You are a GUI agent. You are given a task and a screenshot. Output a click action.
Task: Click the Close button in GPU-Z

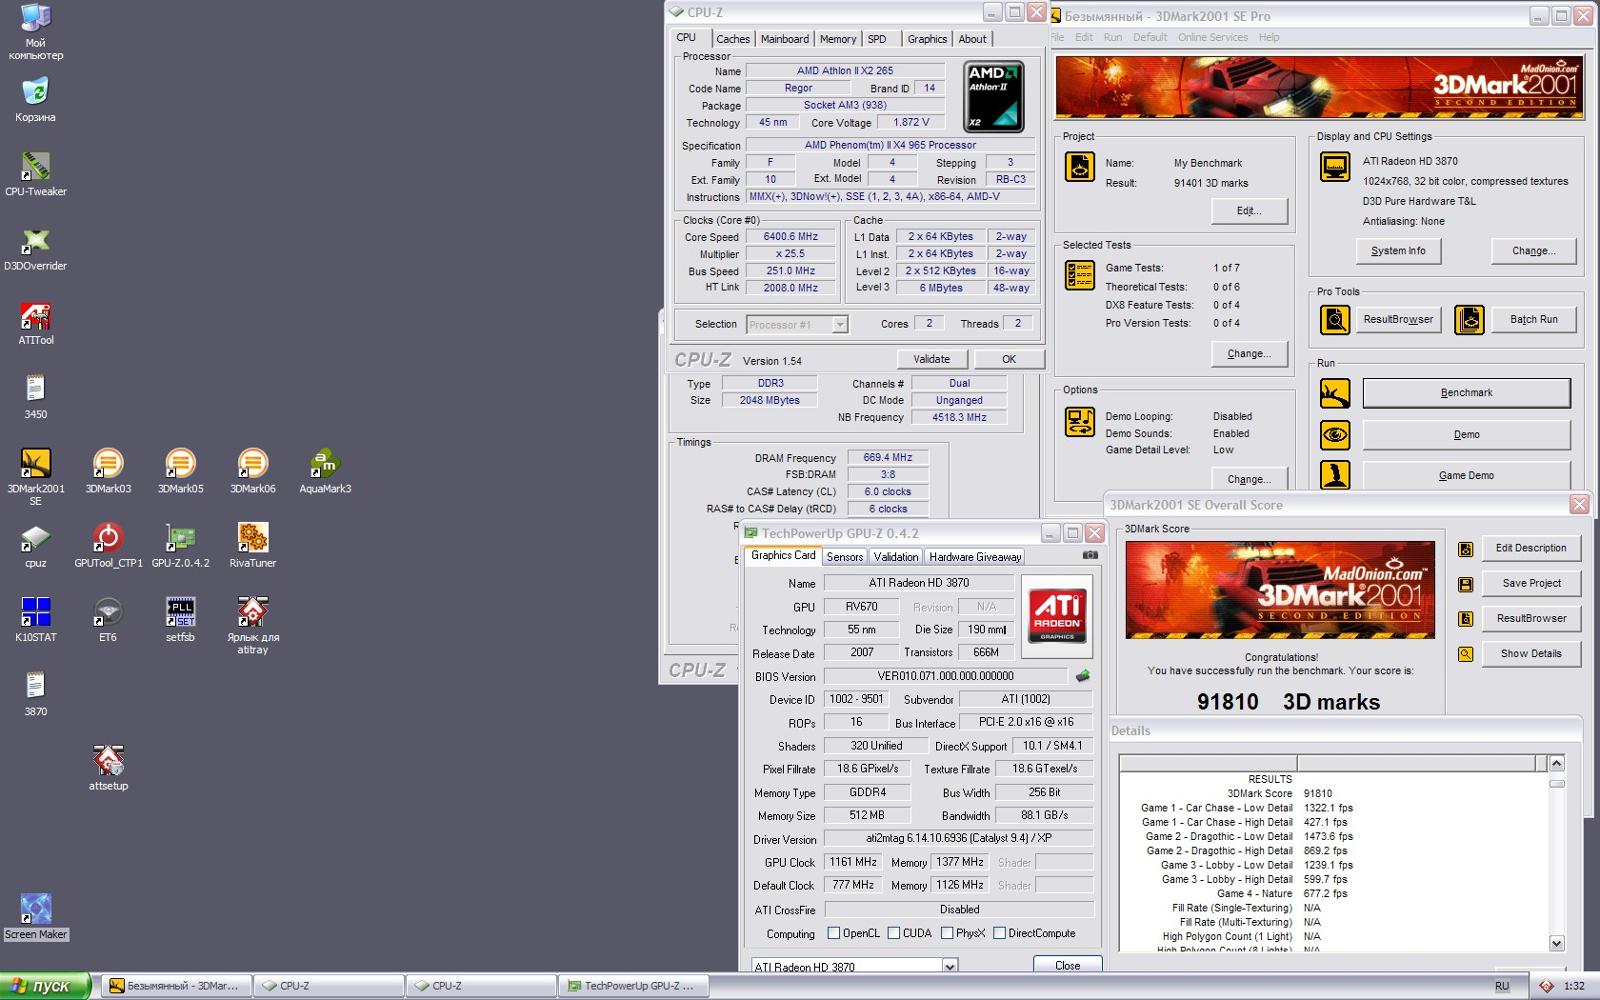coord(1067,965)
